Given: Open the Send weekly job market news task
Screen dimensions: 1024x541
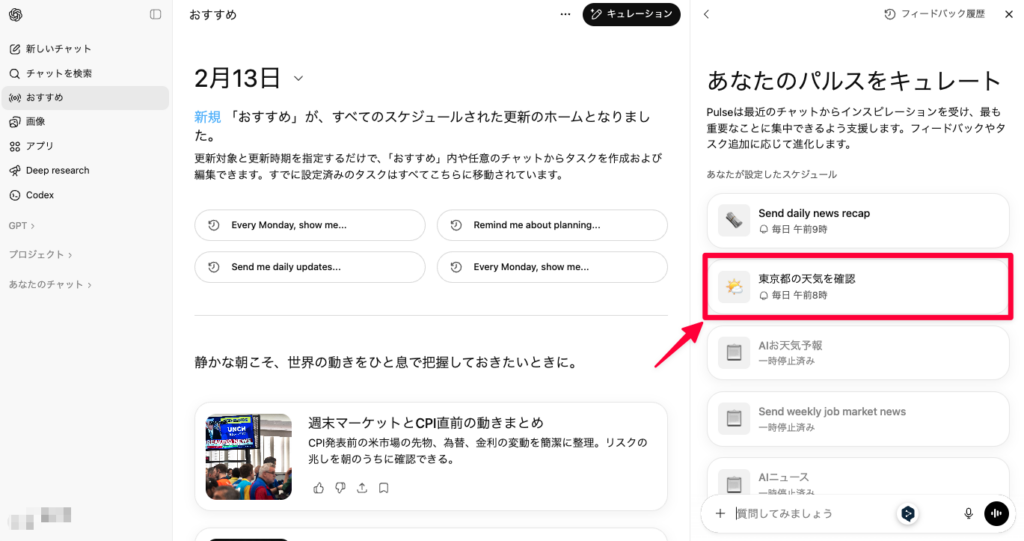Looking at the screenshot, I should 857,418.
